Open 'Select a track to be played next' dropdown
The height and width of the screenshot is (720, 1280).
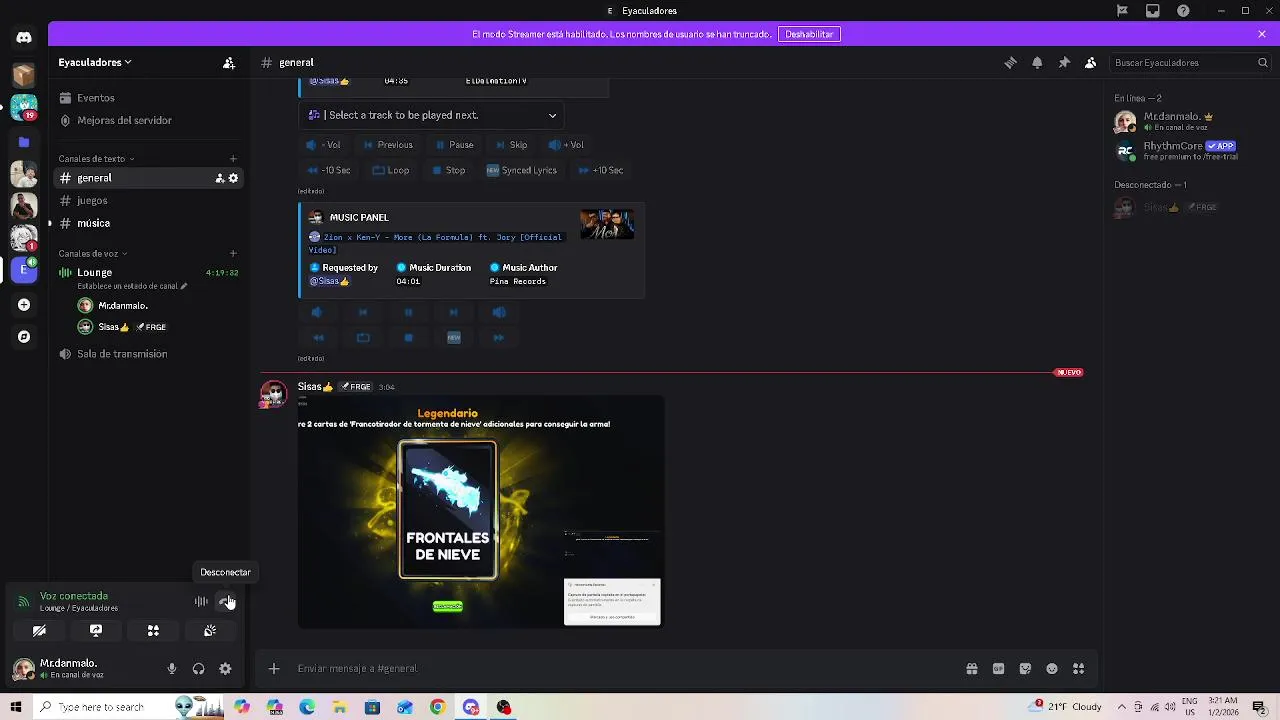pos(431,115)
